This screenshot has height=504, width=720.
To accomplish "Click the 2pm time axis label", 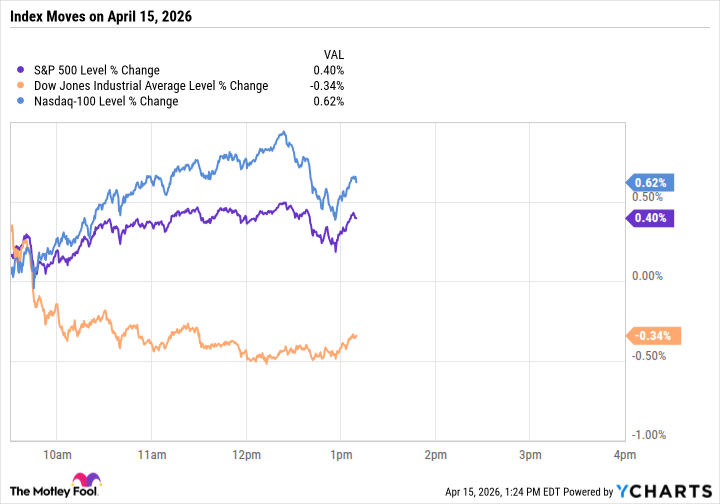I will coord(434,455).
